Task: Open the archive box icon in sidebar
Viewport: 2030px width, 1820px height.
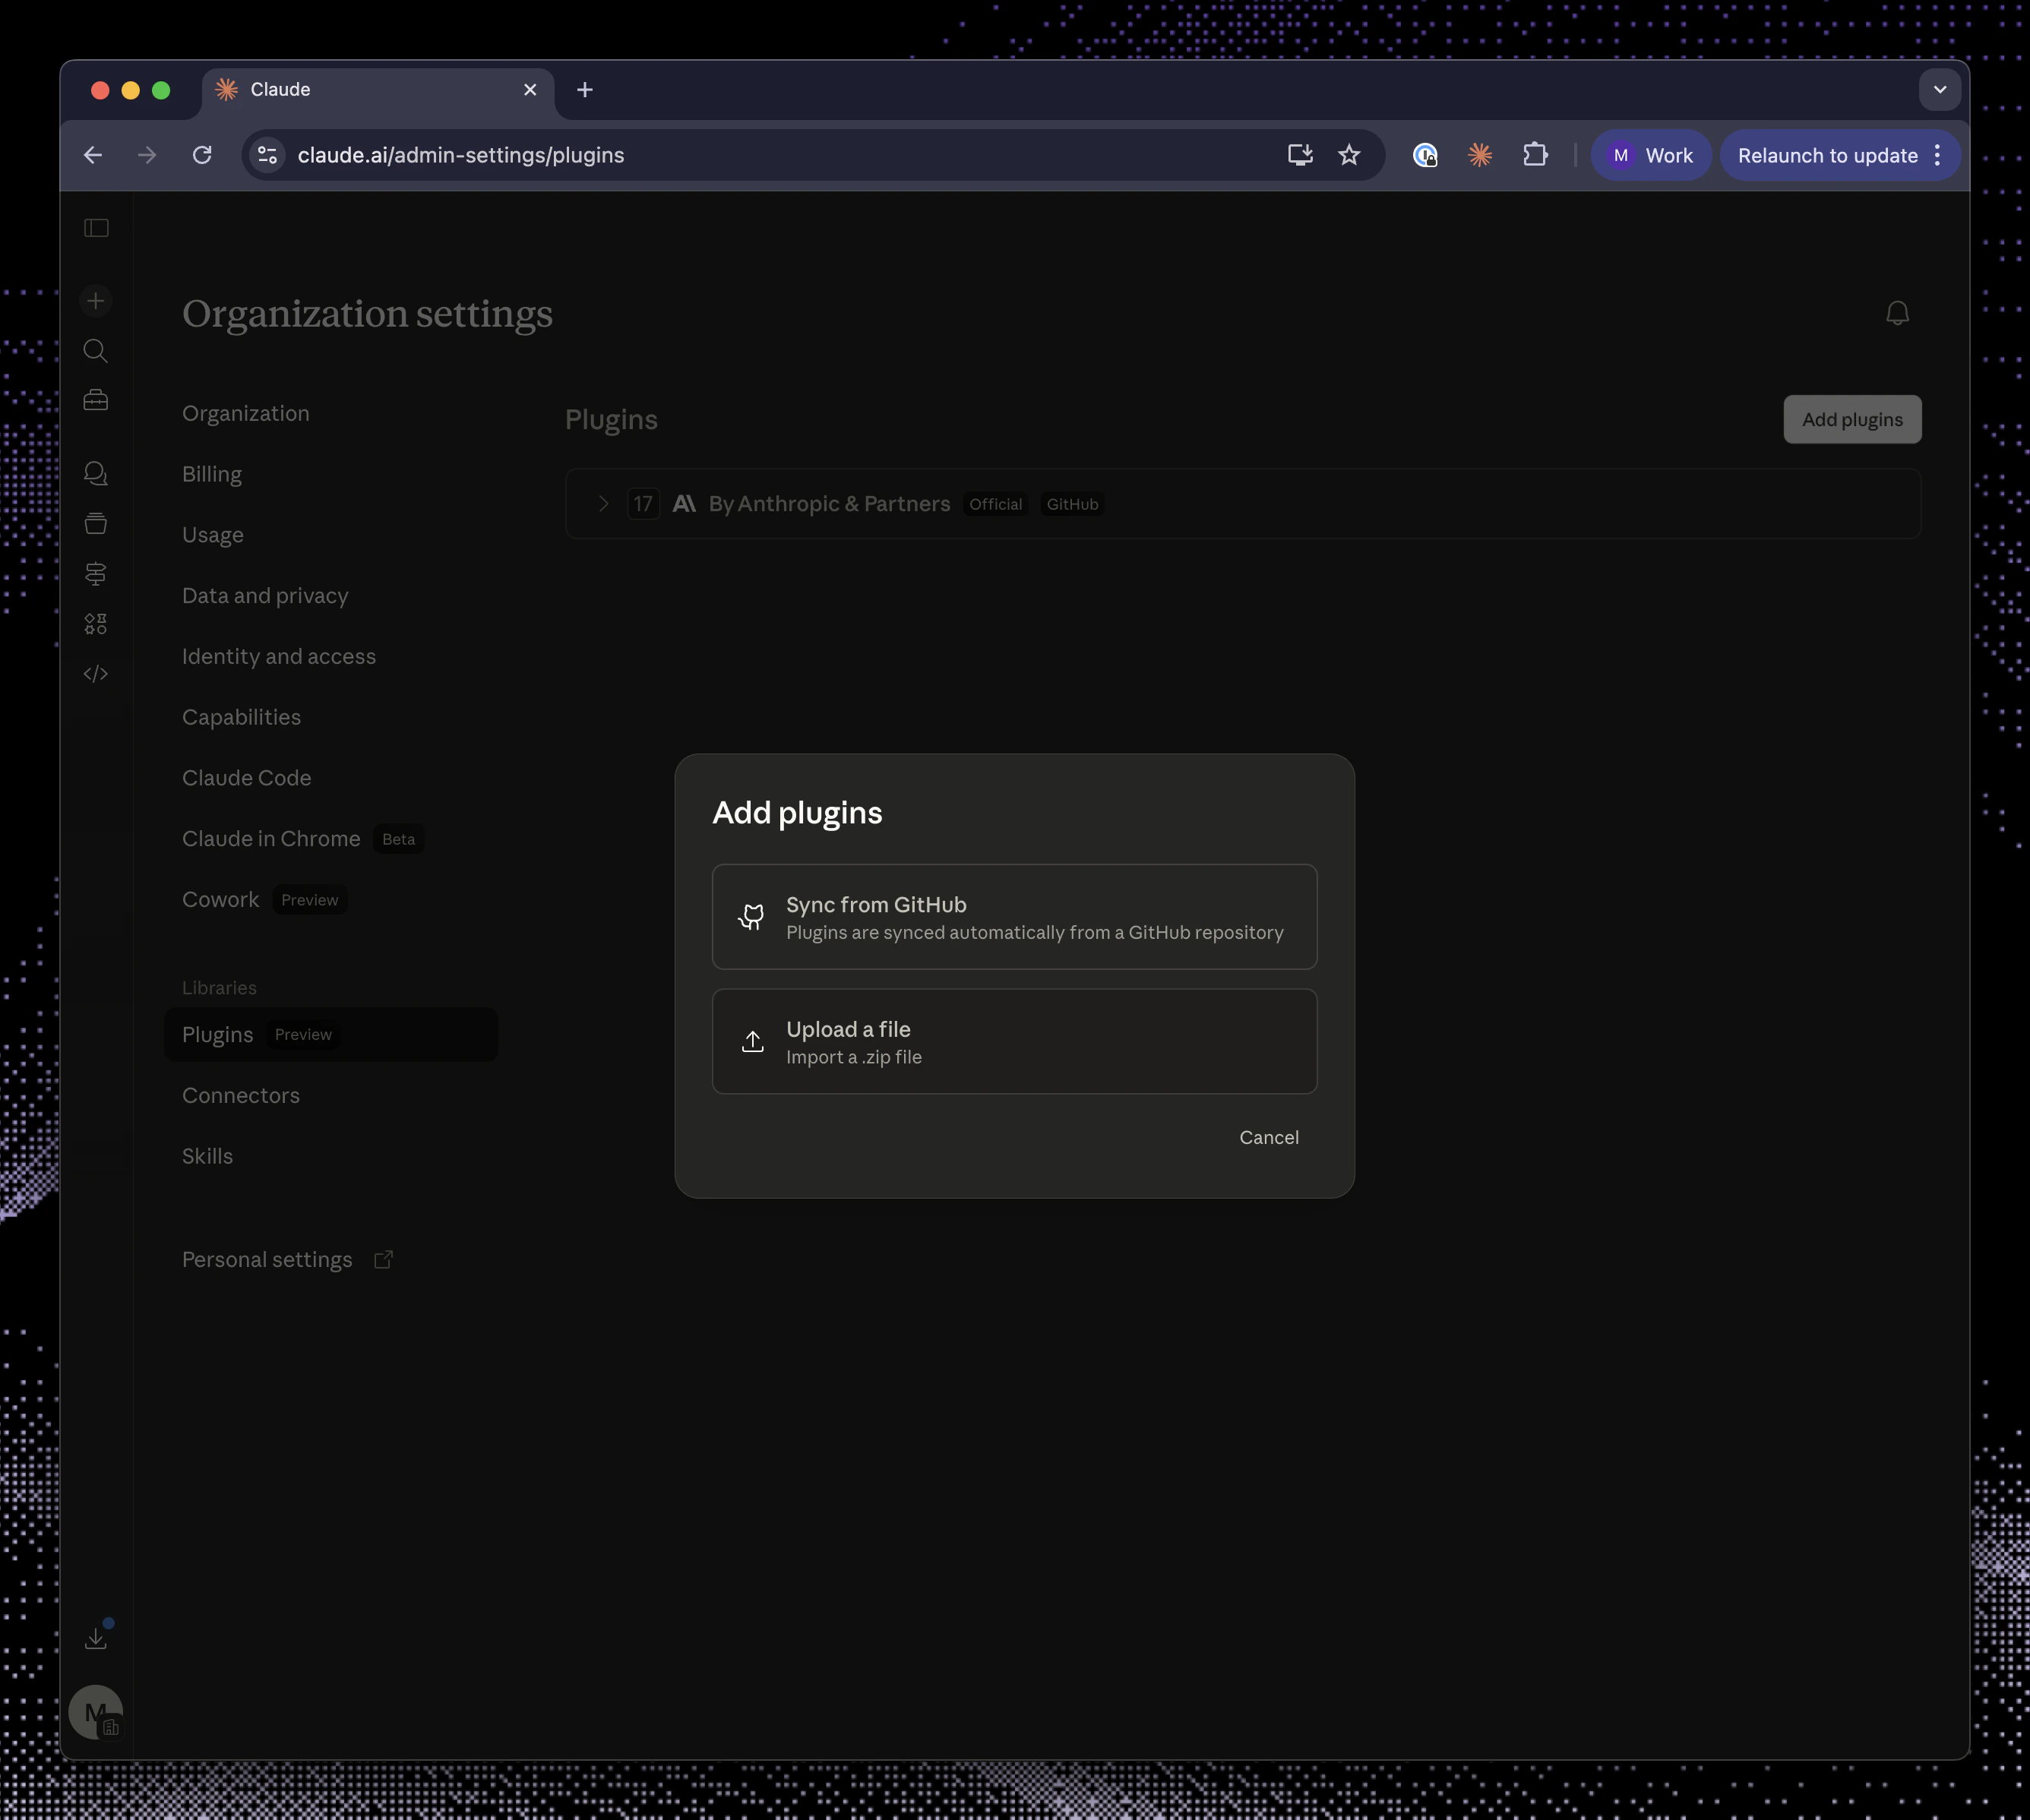Action: point(95,522)
